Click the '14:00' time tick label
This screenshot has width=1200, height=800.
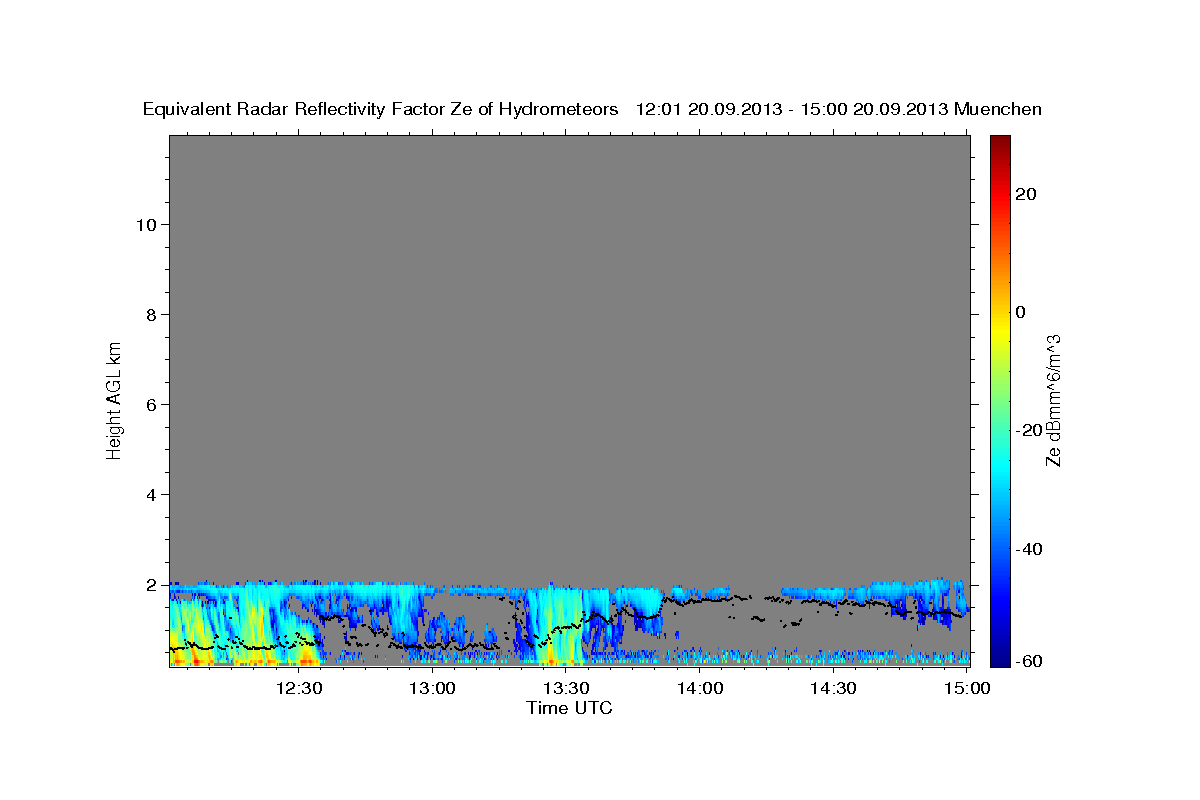[700, 688]
